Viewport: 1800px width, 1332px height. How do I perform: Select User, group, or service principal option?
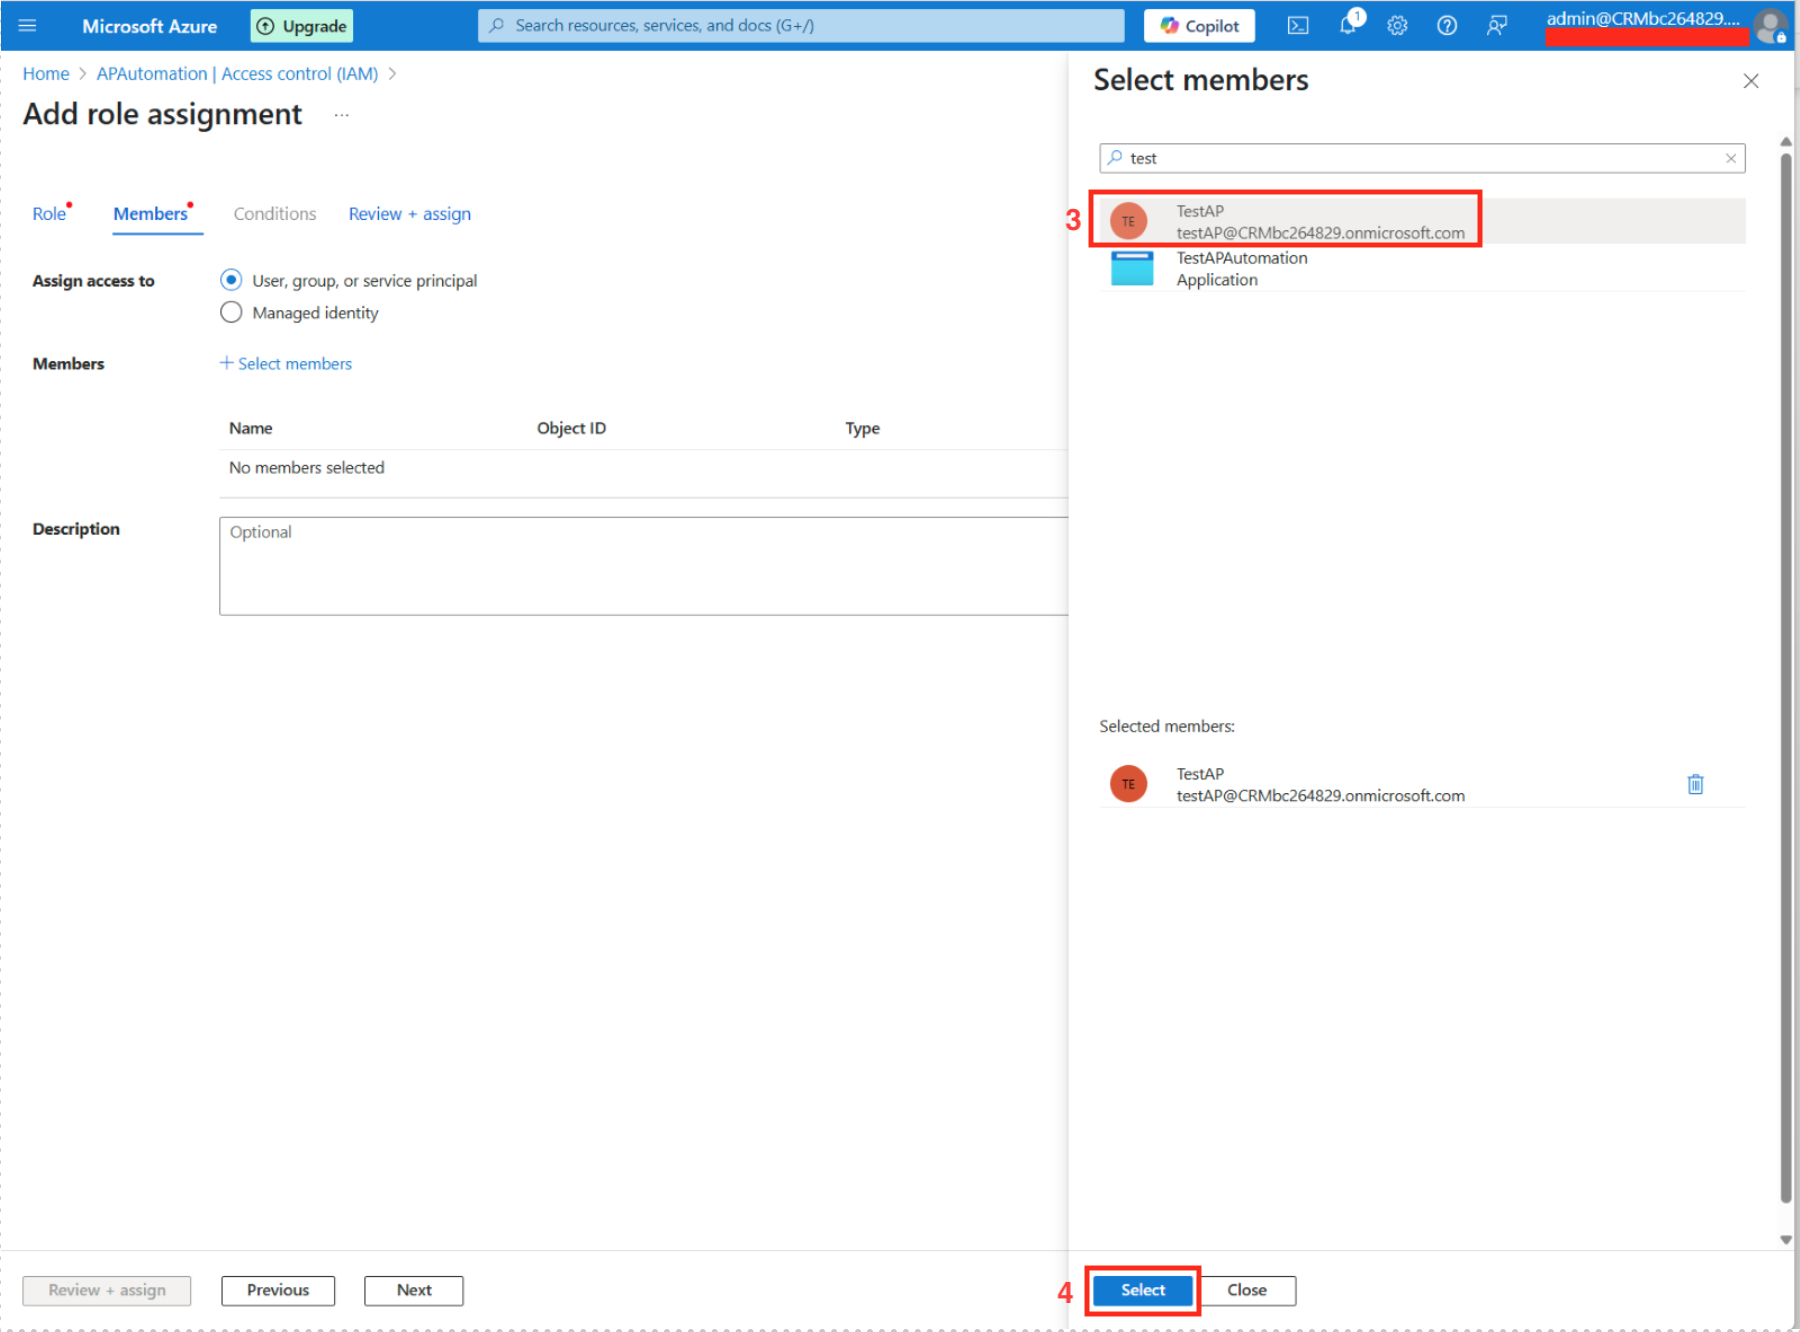pyautogui.click(x=231, y=280)
